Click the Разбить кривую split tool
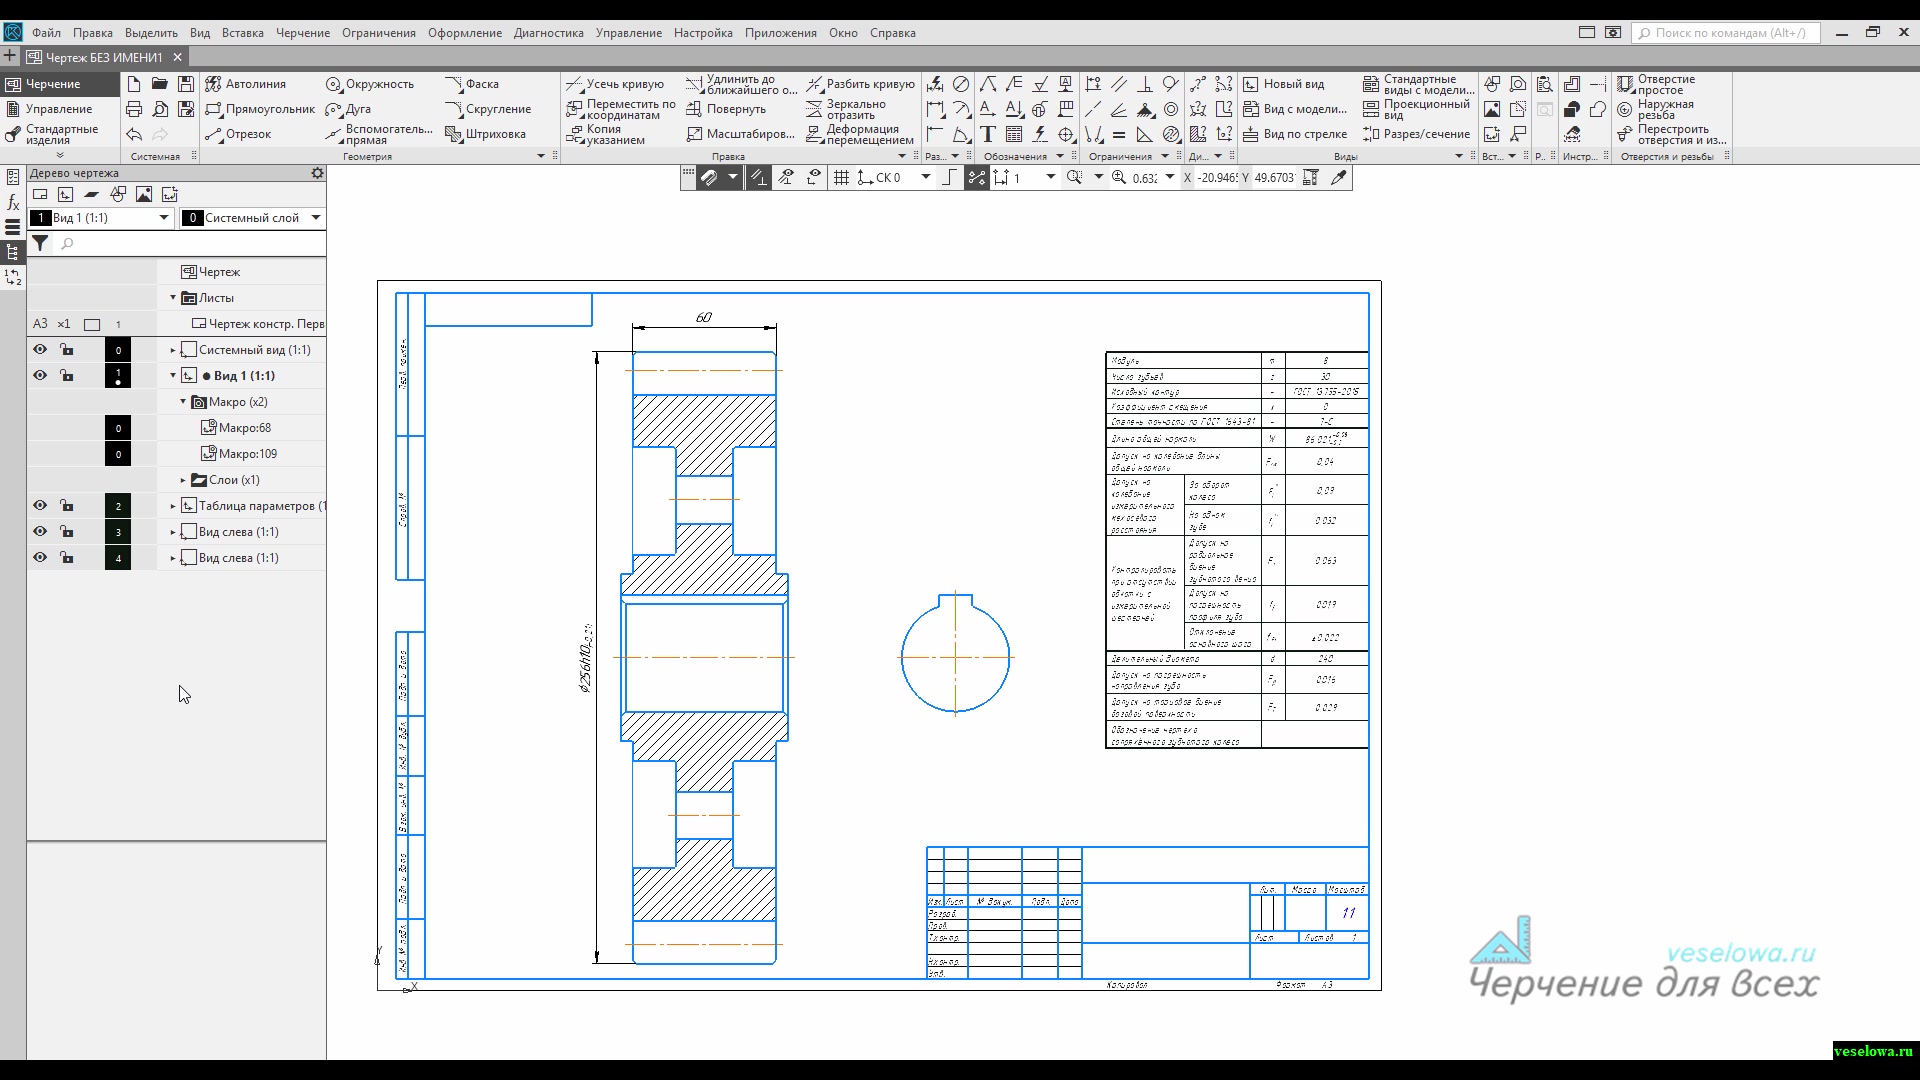1920x1080 pixels. coord(860,84)
